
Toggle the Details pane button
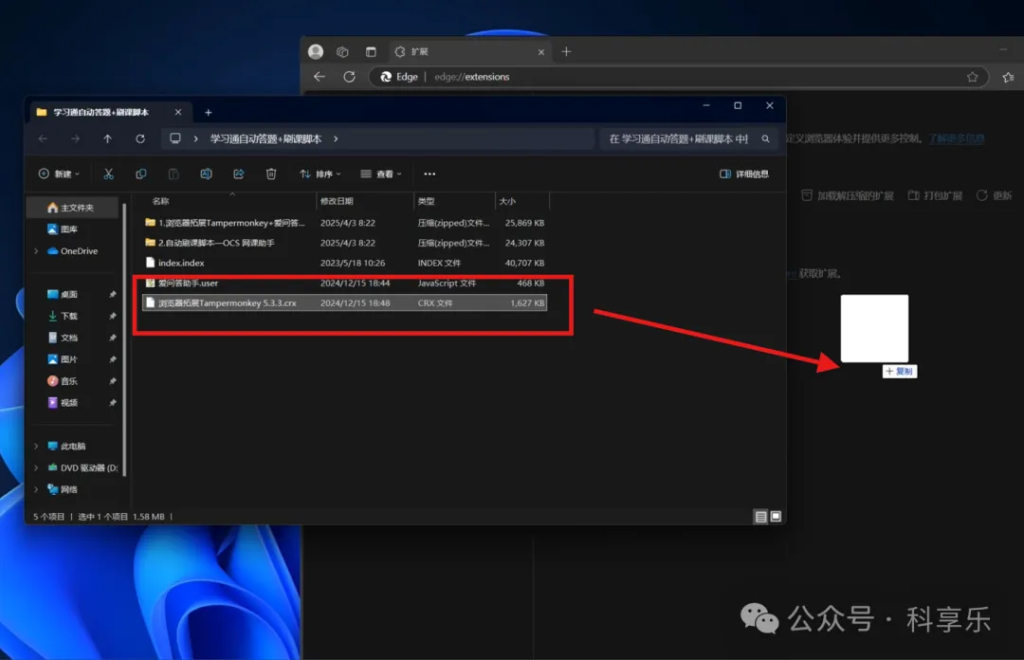click(x=744, y=174)
